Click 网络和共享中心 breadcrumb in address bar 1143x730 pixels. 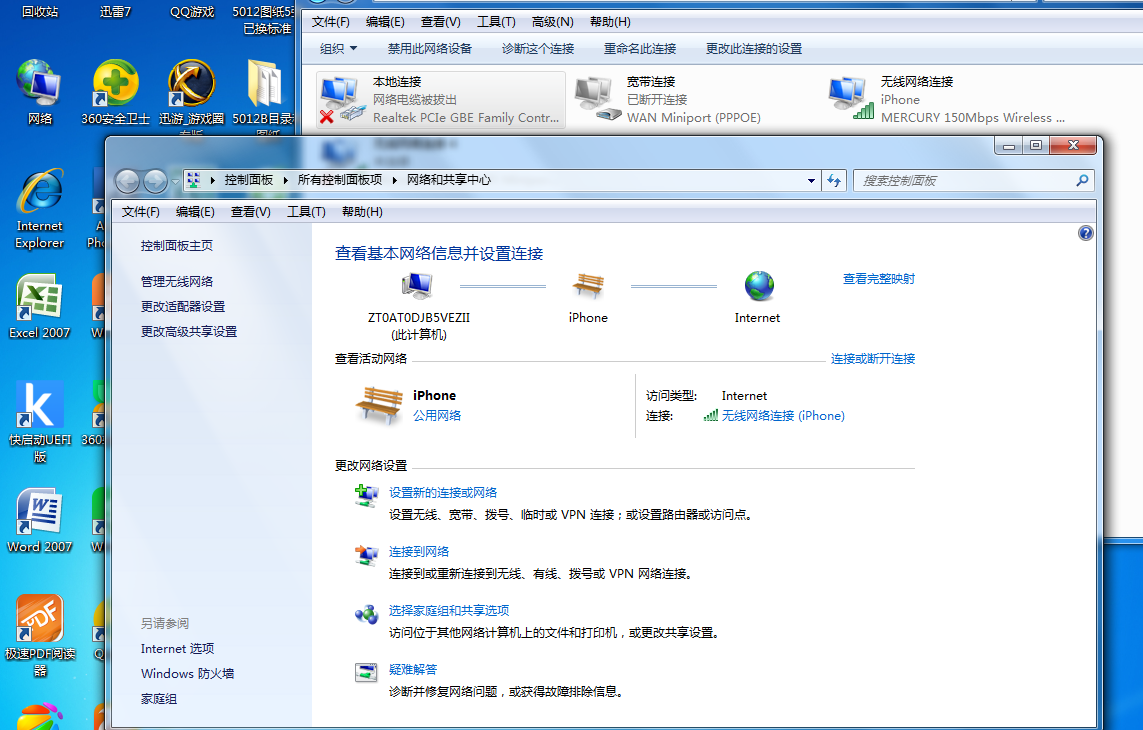point(449,180)
